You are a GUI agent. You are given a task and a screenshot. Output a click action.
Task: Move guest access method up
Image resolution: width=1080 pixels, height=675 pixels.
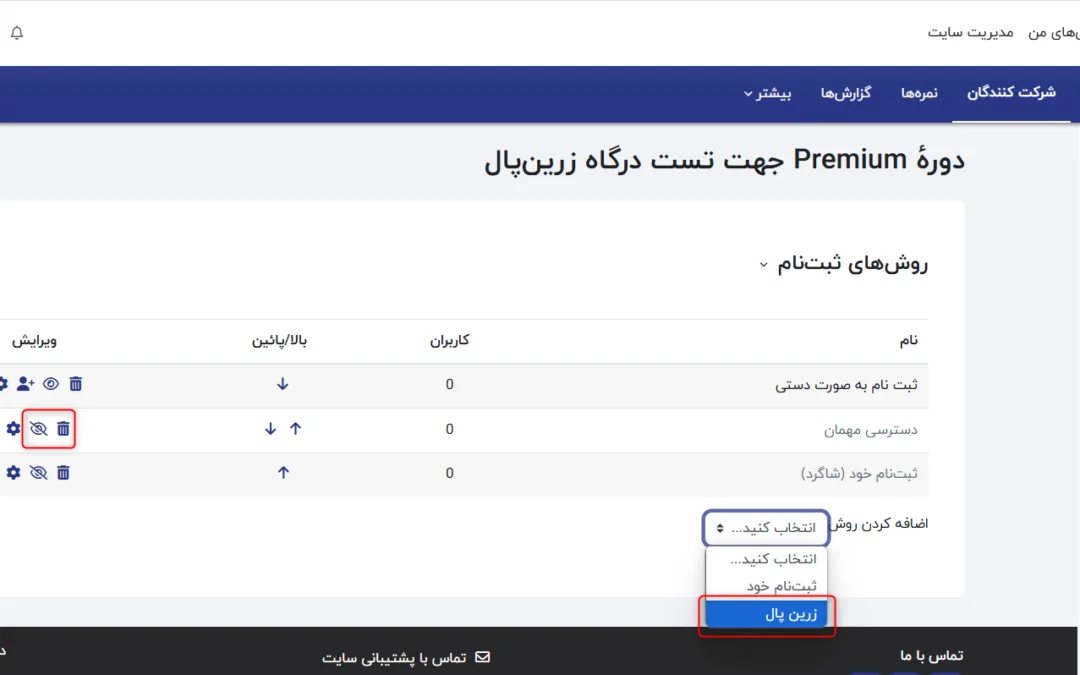295,429
